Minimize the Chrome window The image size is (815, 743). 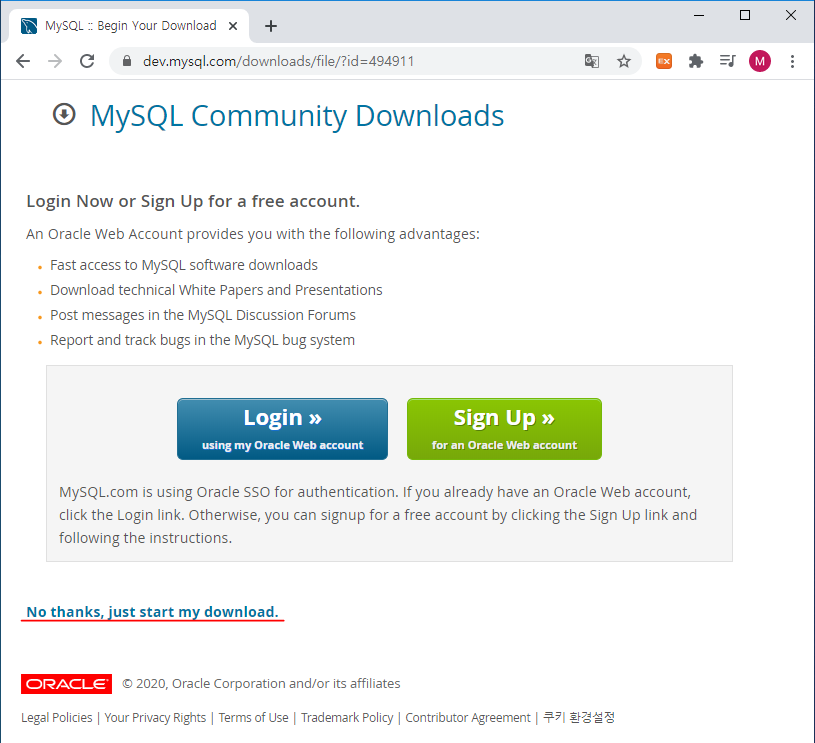(699, 16)
